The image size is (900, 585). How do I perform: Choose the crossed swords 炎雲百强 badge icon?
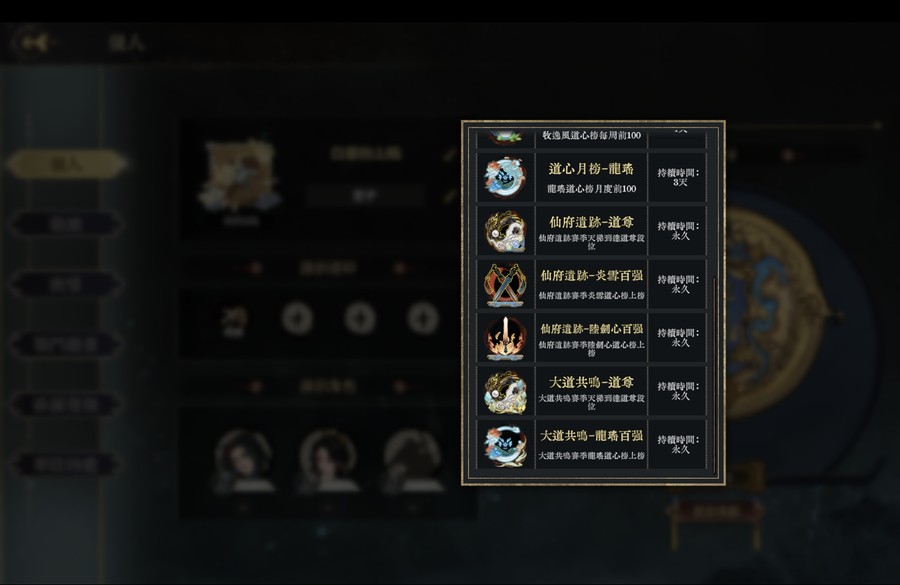click(x=505, y=284)
